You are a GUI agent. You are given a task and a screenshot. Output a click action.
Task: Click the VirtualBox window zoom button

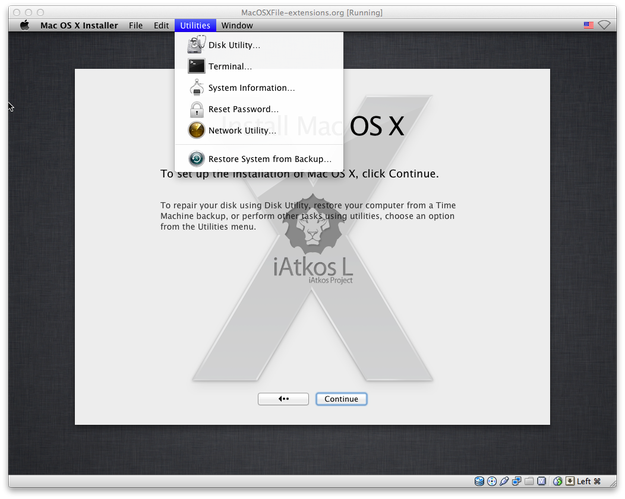pos(40,12)
